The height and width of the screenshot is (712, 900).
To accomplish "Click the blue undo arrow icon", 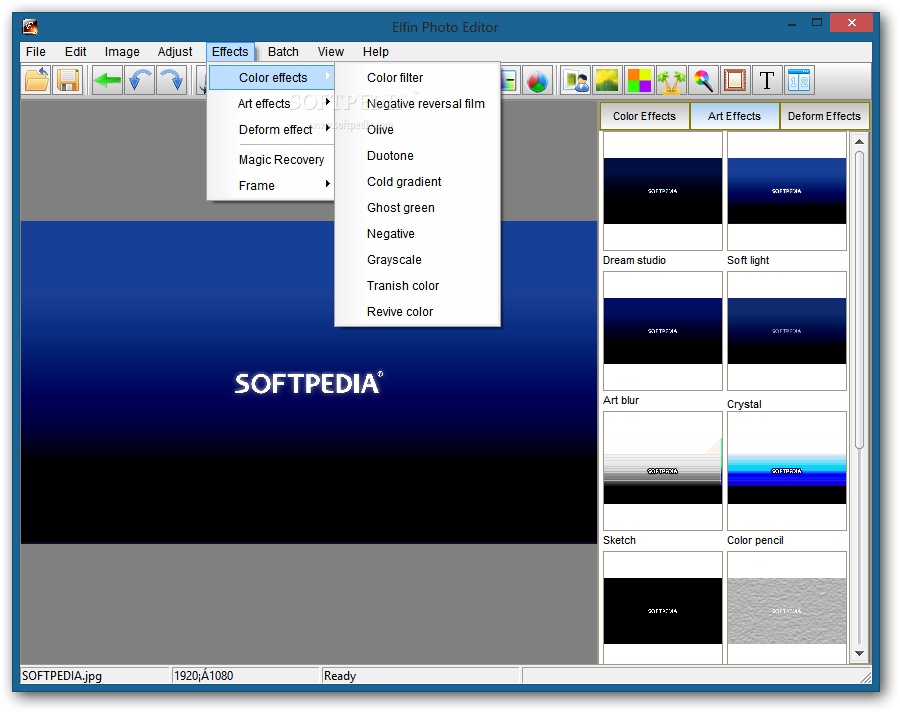I will (139, 80).
